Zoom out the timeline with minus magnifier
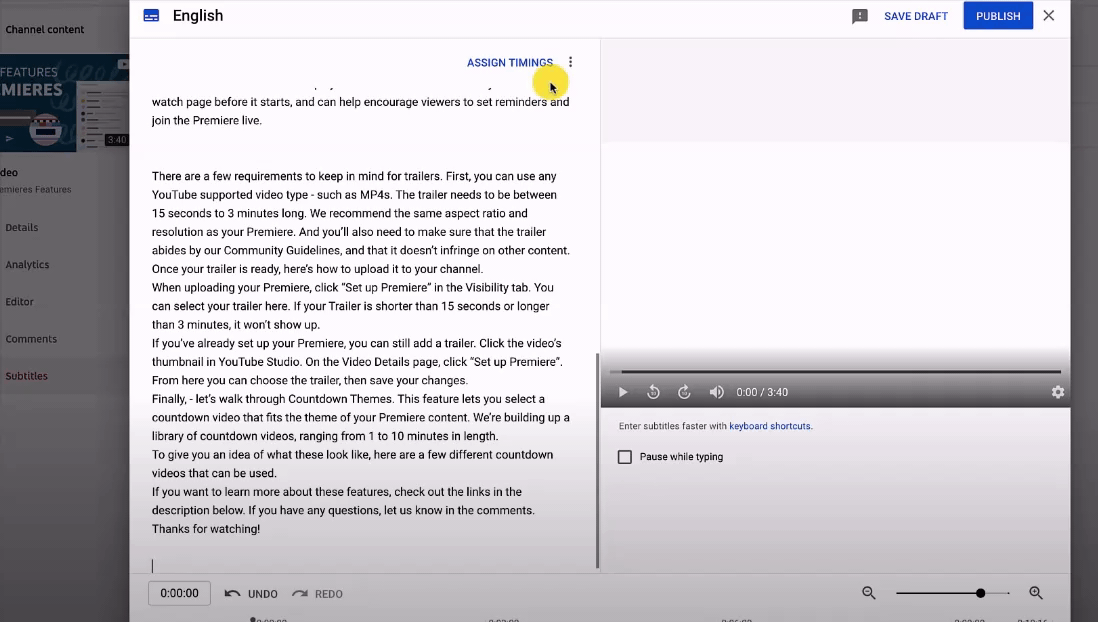This screenshot has width=1098, height=622. pos(869,593)
